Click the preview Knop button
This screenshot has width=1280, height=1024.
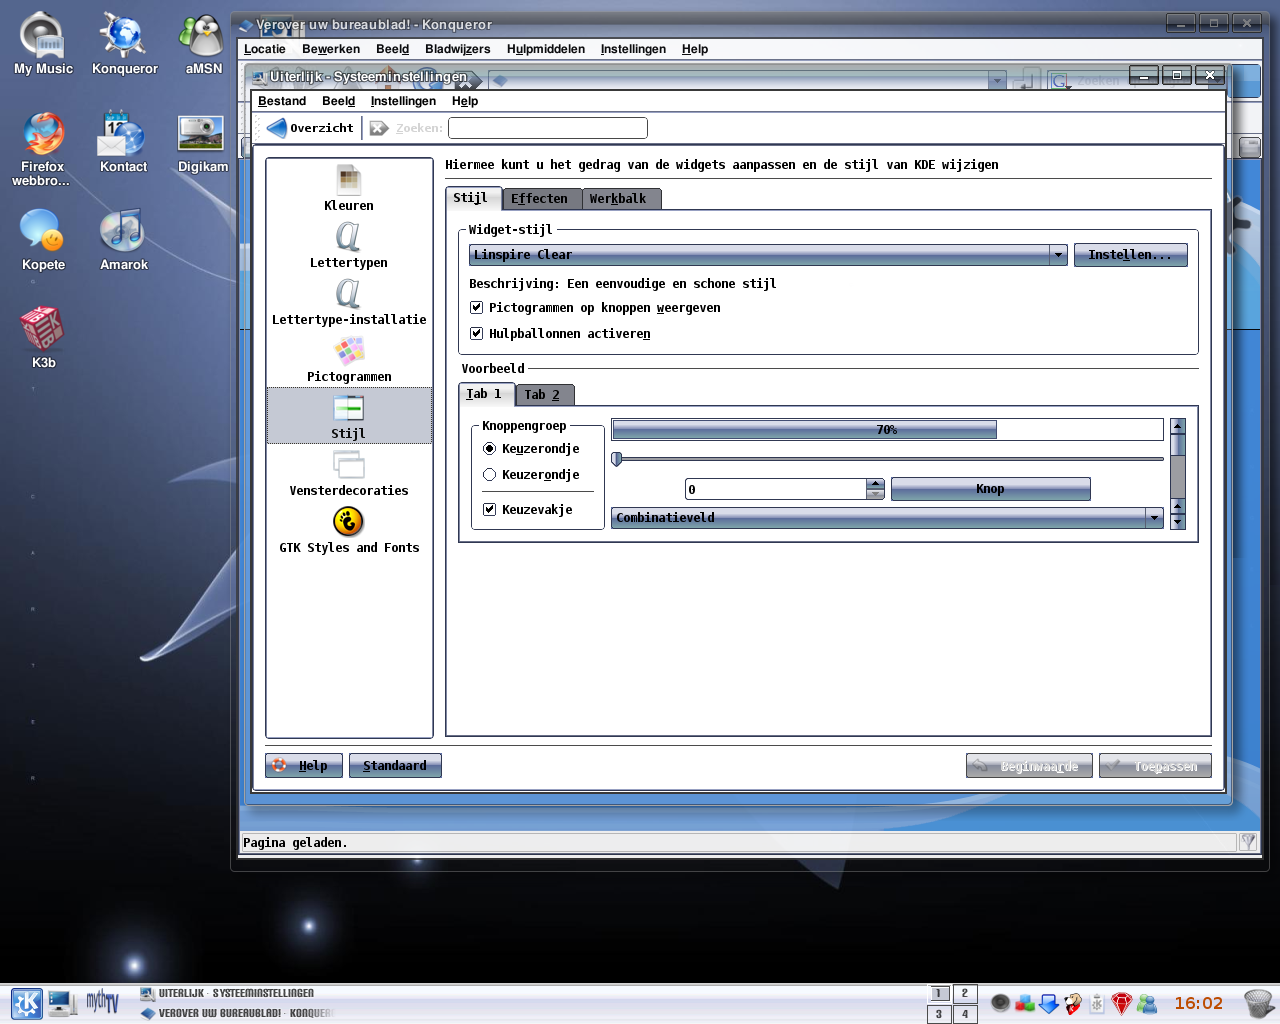coord(990,489)
